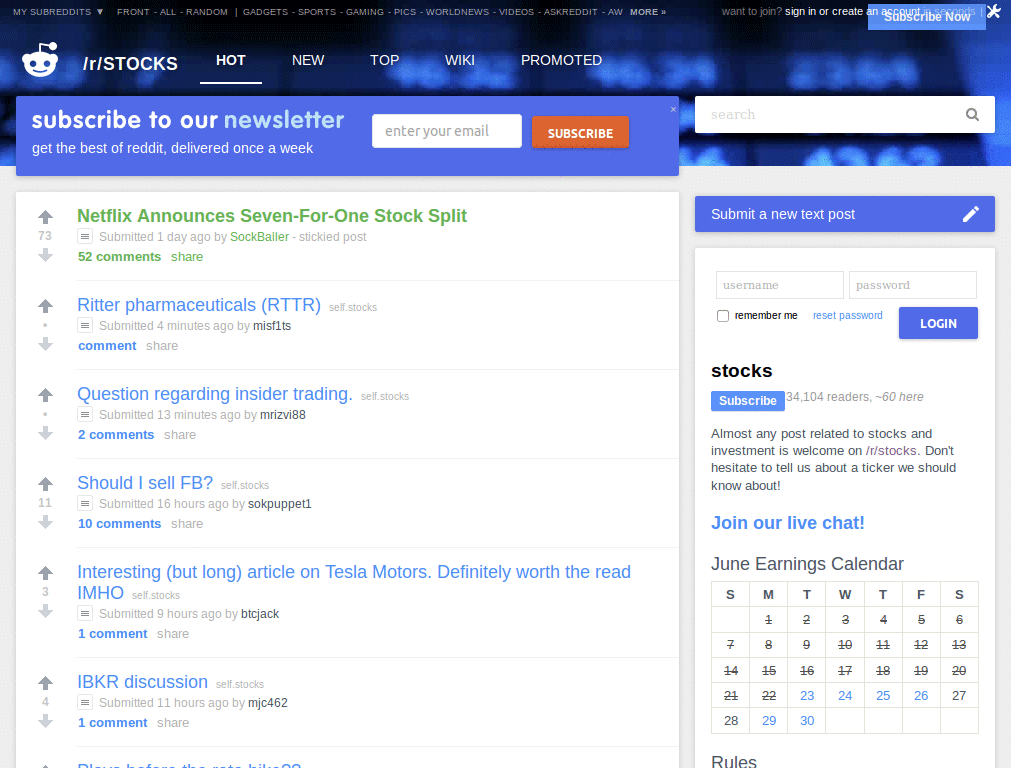Upvote the IBKR discussion post

click(x=45, y=683)
